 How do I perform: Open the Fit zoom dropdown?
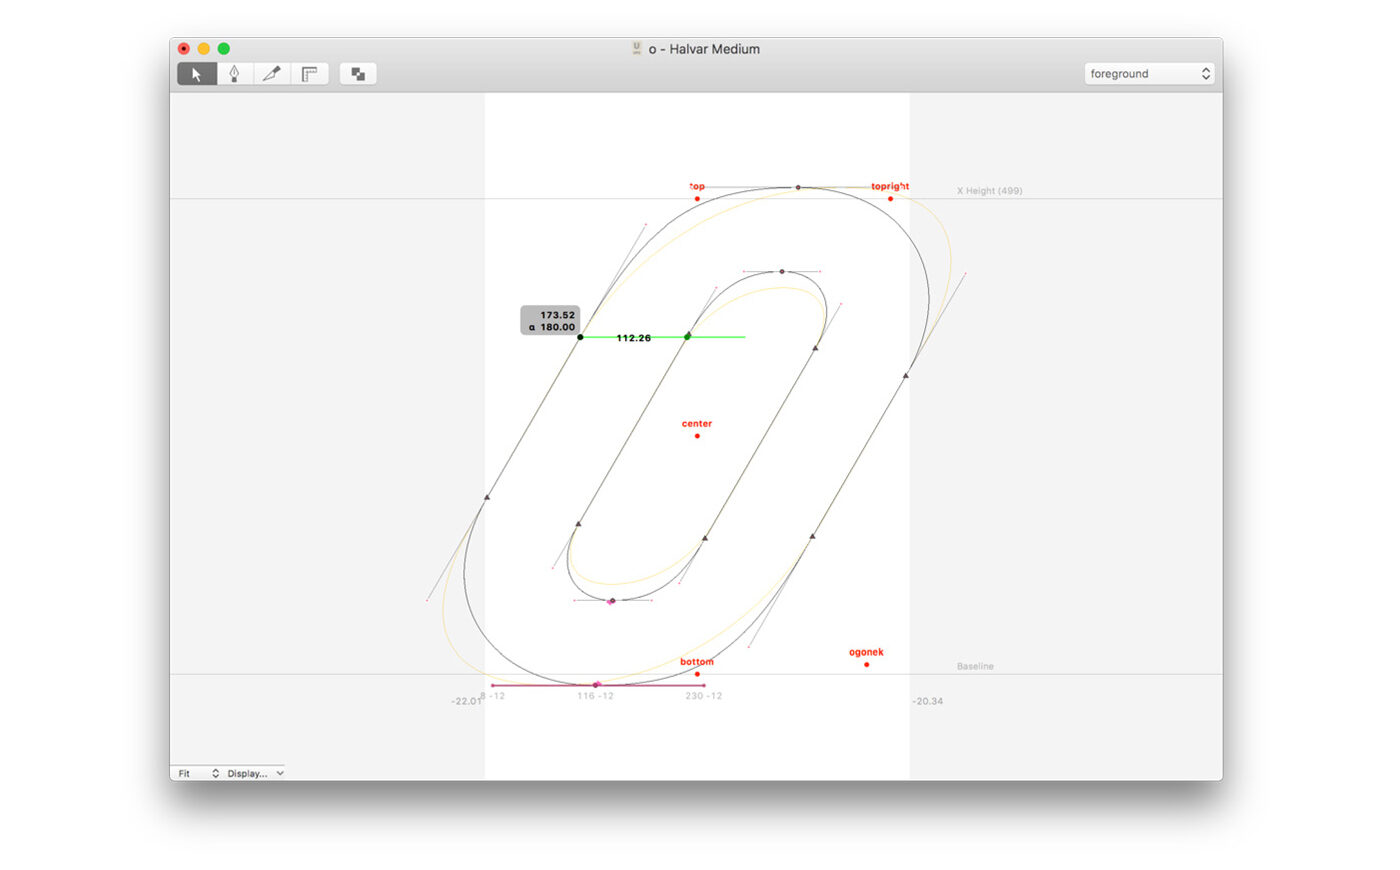[x=198, y=773]
